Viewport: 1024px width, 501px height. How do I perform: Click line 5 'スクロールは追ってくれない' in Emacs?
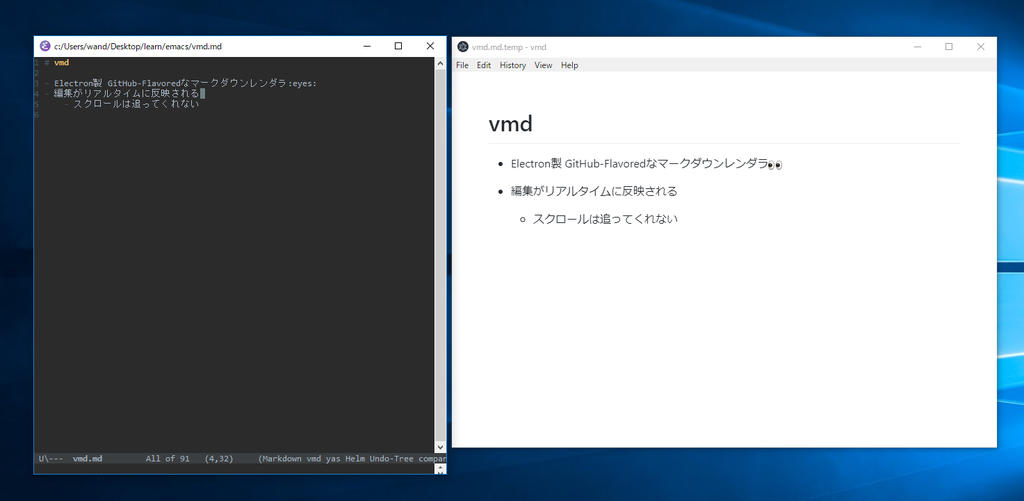[136, 104]
